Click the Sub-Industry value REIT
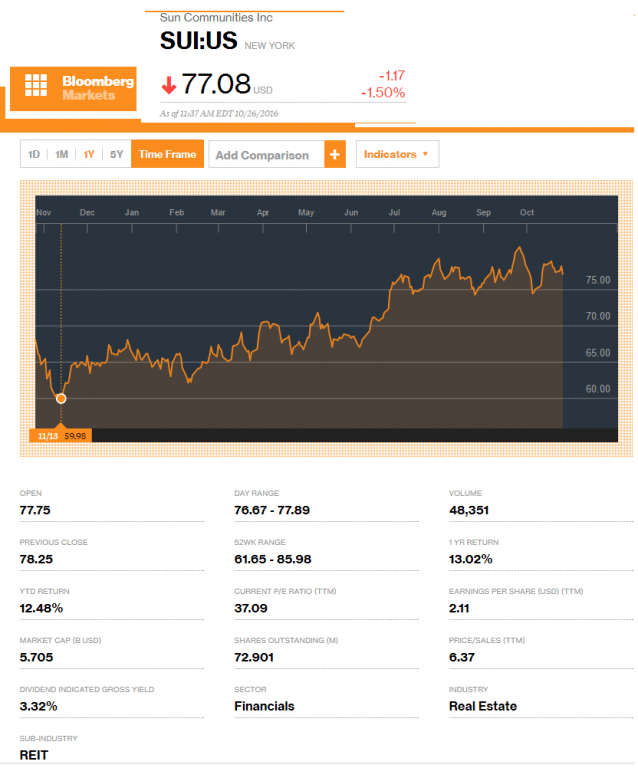Screen dimensions: 638x768 click(34, 755)
